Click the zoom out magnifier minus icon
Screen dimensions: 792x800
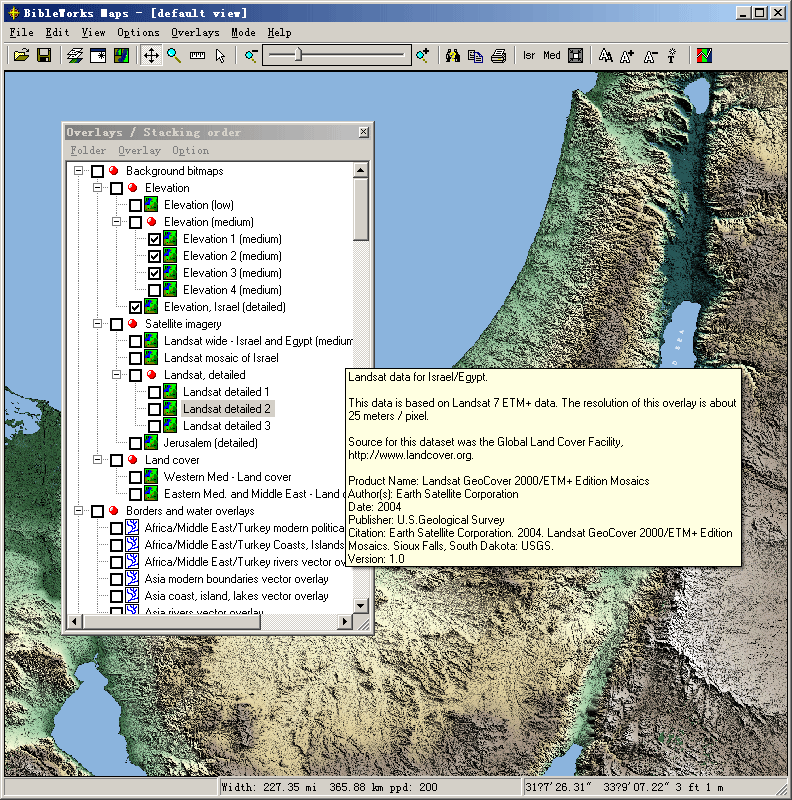click(251, 55)
